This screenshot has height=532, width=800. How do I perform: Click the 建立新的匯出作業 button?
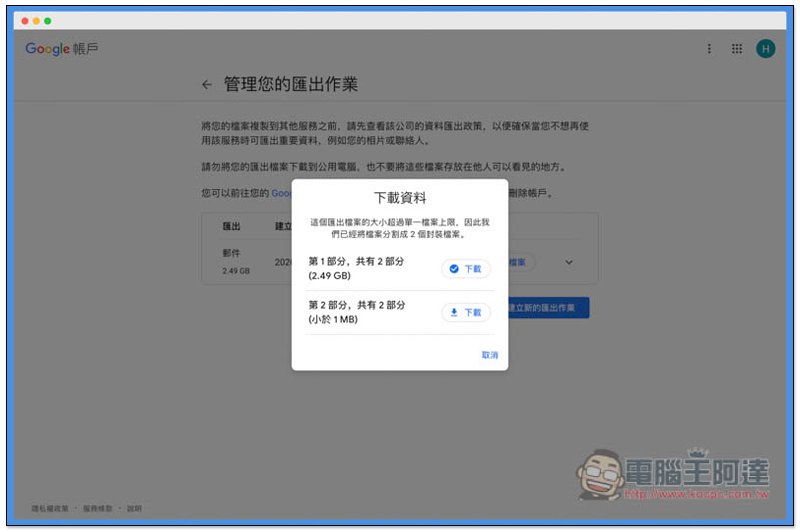(x=548, y=308)
